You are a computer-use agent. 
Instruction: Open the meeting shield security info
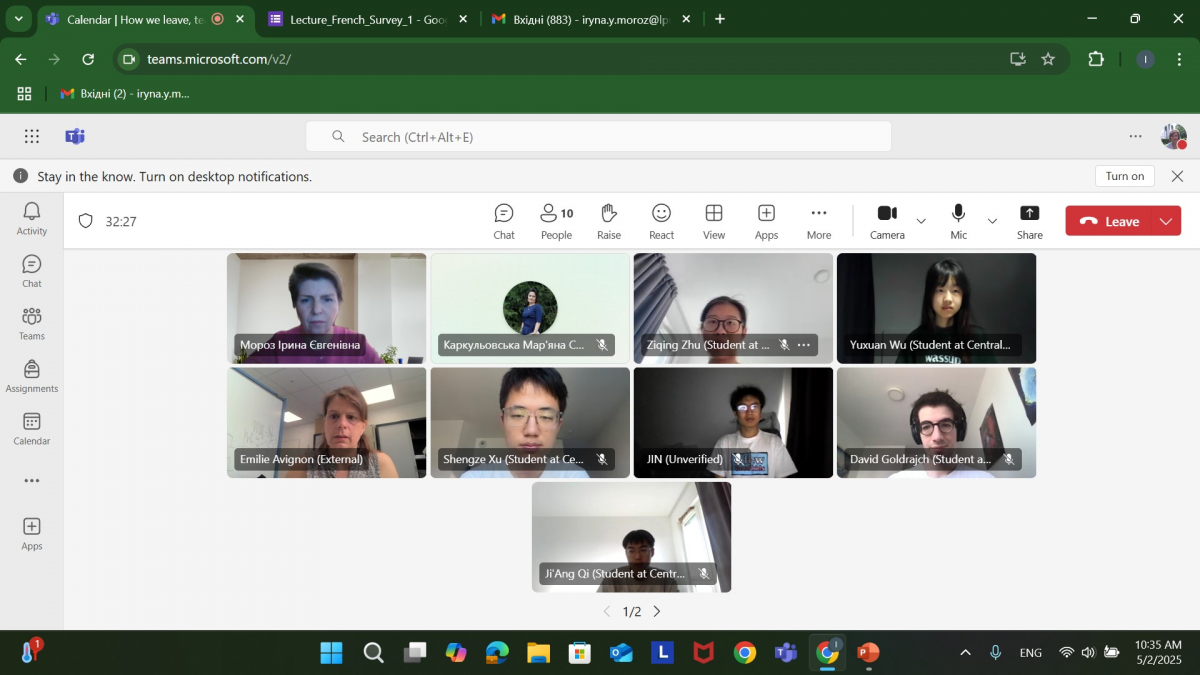coord(86,221)
